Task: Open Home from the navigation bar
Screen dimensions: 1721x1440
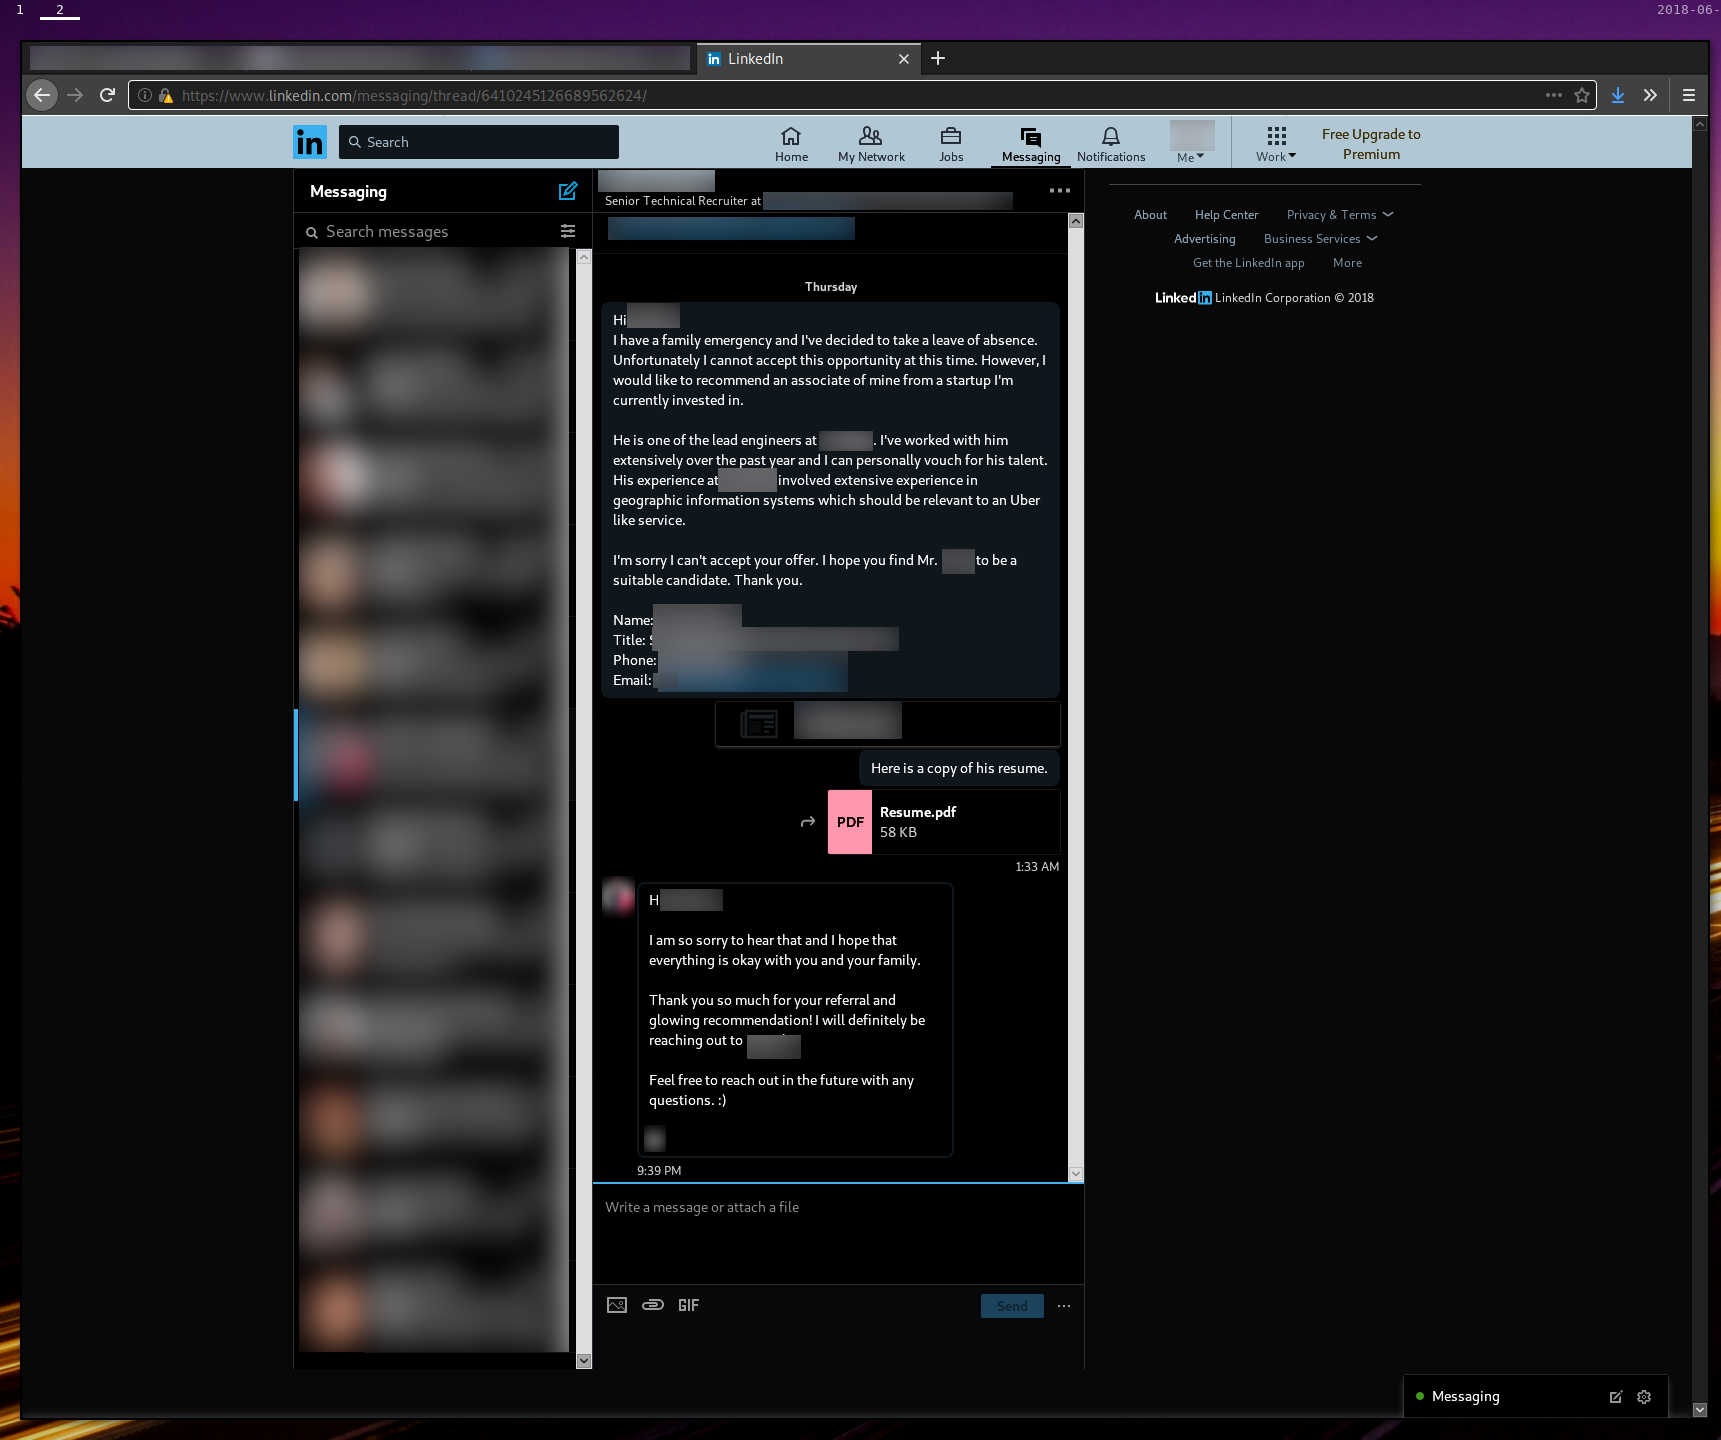Action: click(791, 144)
